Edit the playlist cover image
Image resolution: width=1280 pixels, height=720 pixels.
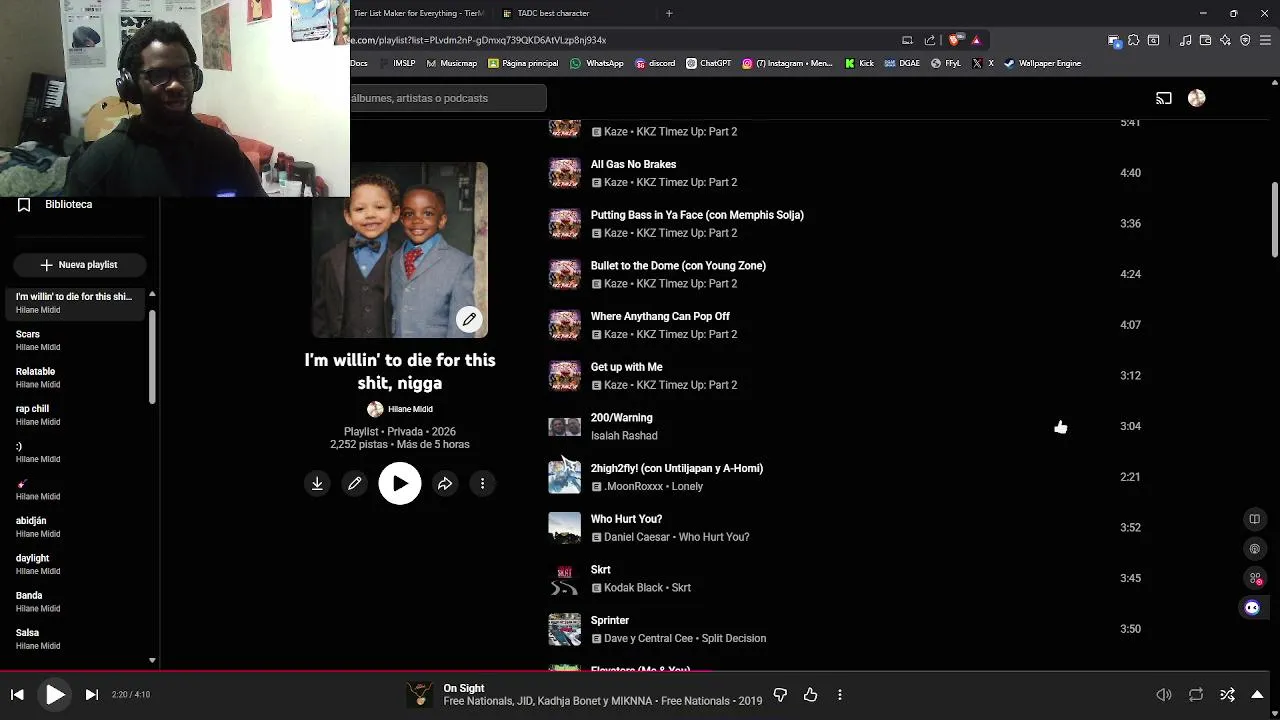tap(469, 320)
